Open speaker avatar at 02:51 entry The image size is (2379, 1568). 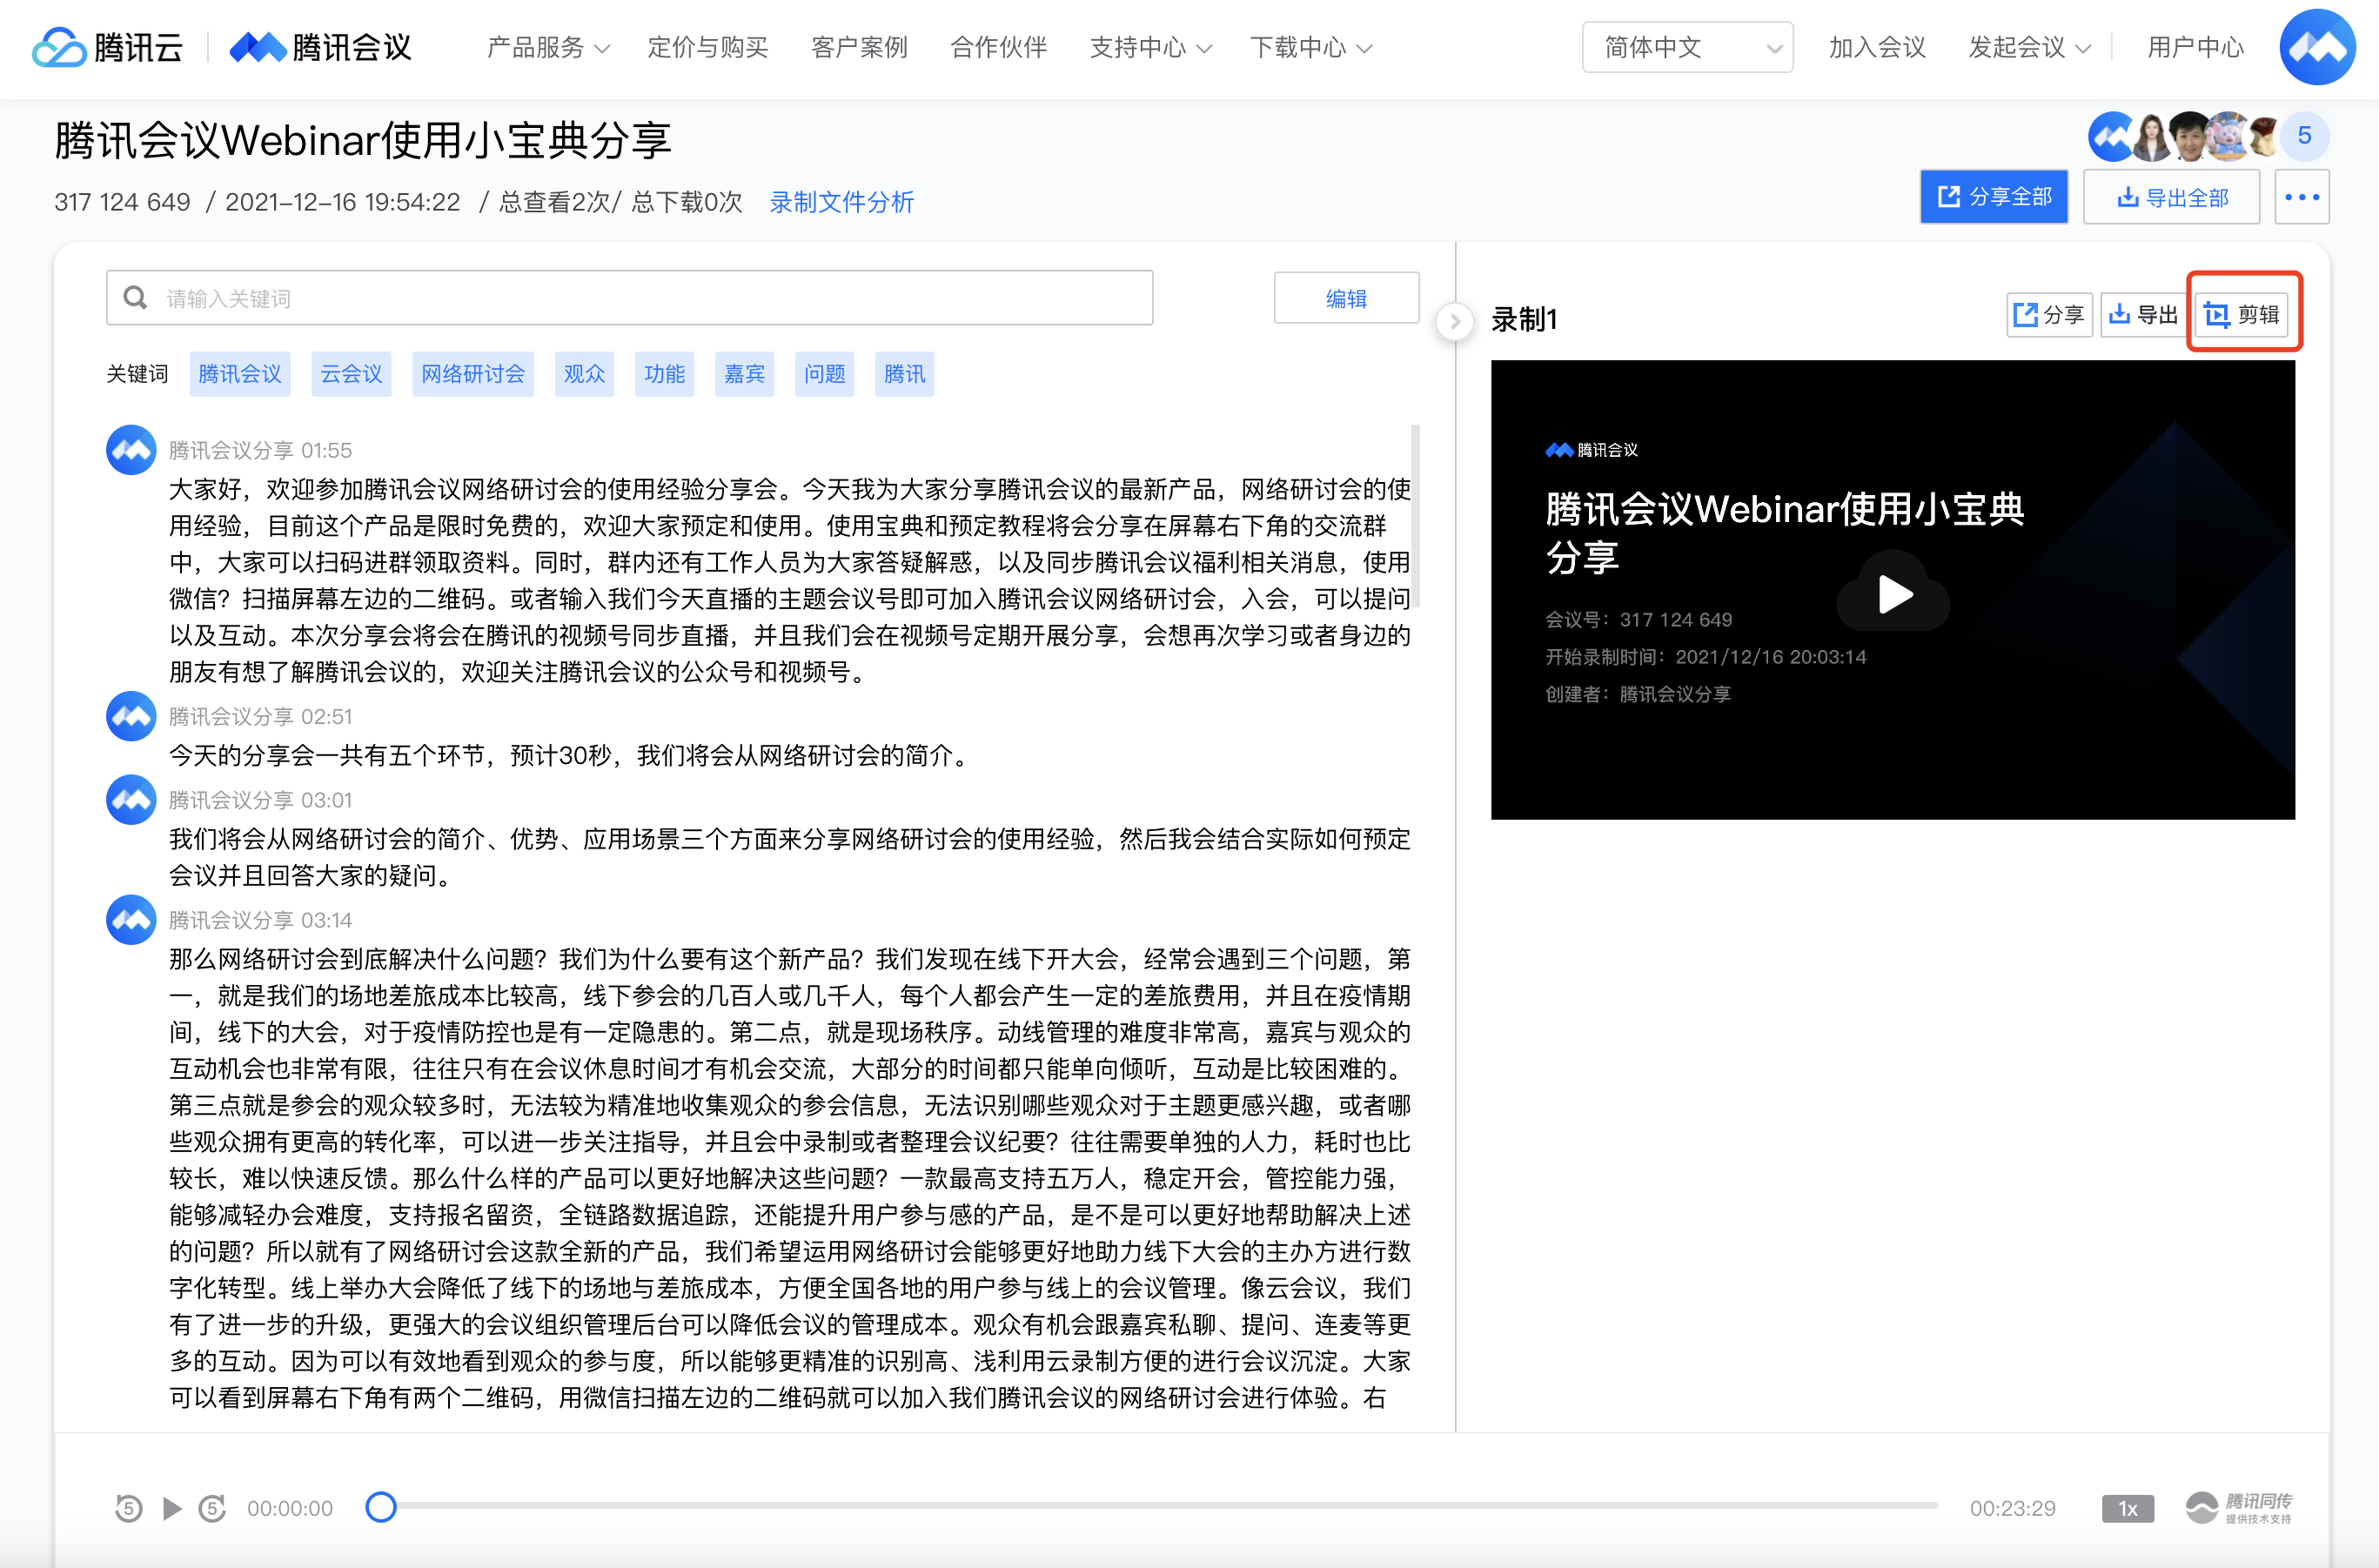pos(131,716)
